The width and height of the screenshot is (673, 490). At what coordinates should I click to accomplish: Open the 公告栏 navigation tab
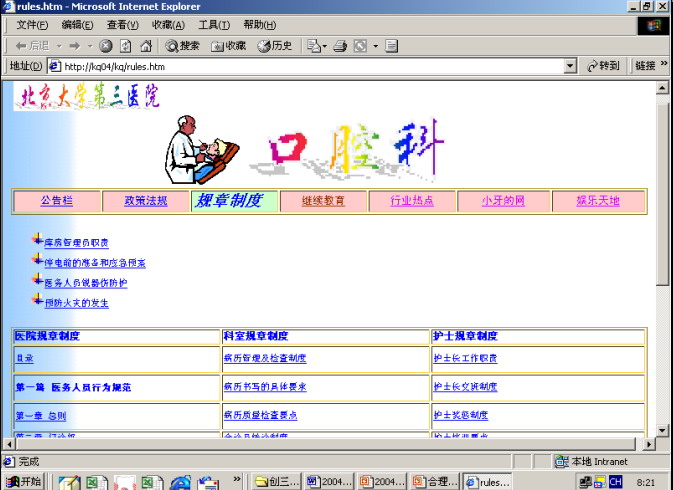pyautogui.click(x=57, y=201)
